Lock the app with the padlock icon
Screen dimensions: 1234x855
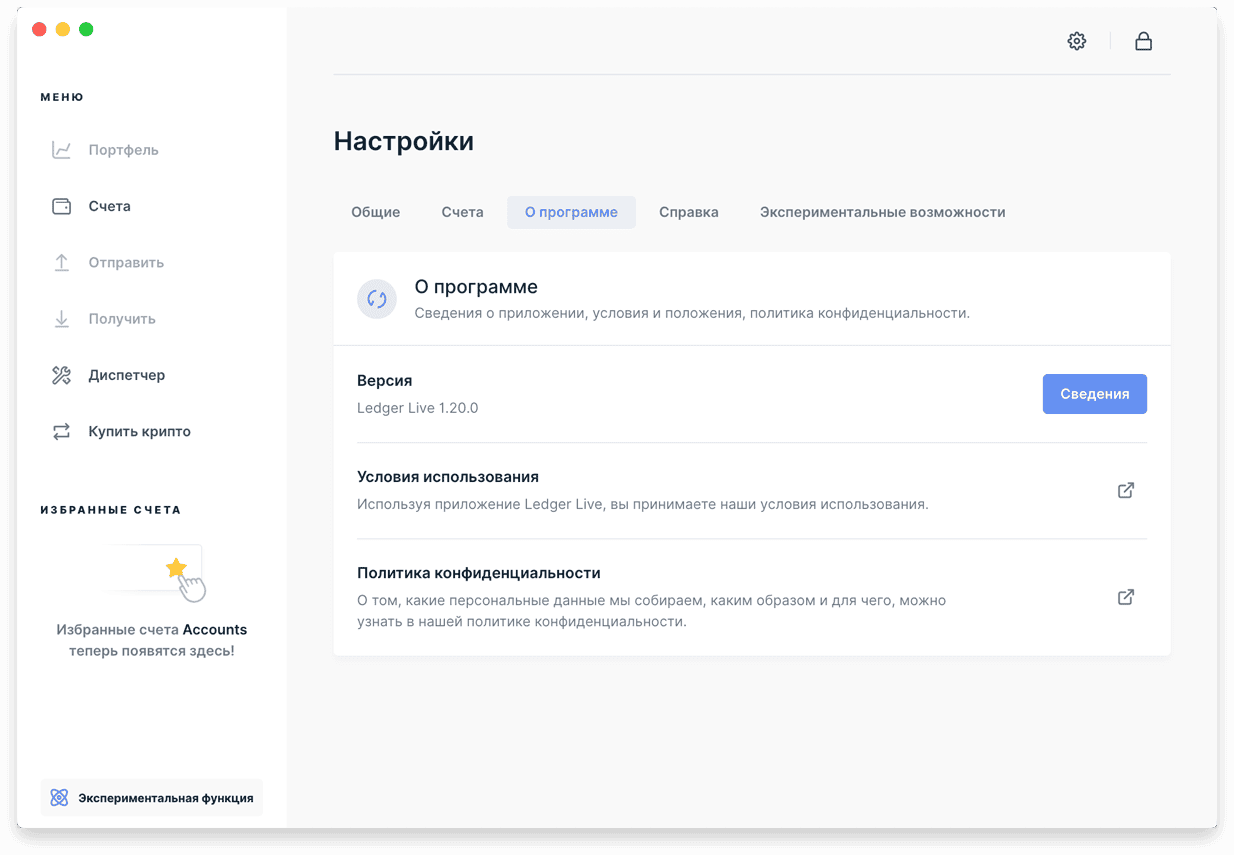(x=1143, y=41)
